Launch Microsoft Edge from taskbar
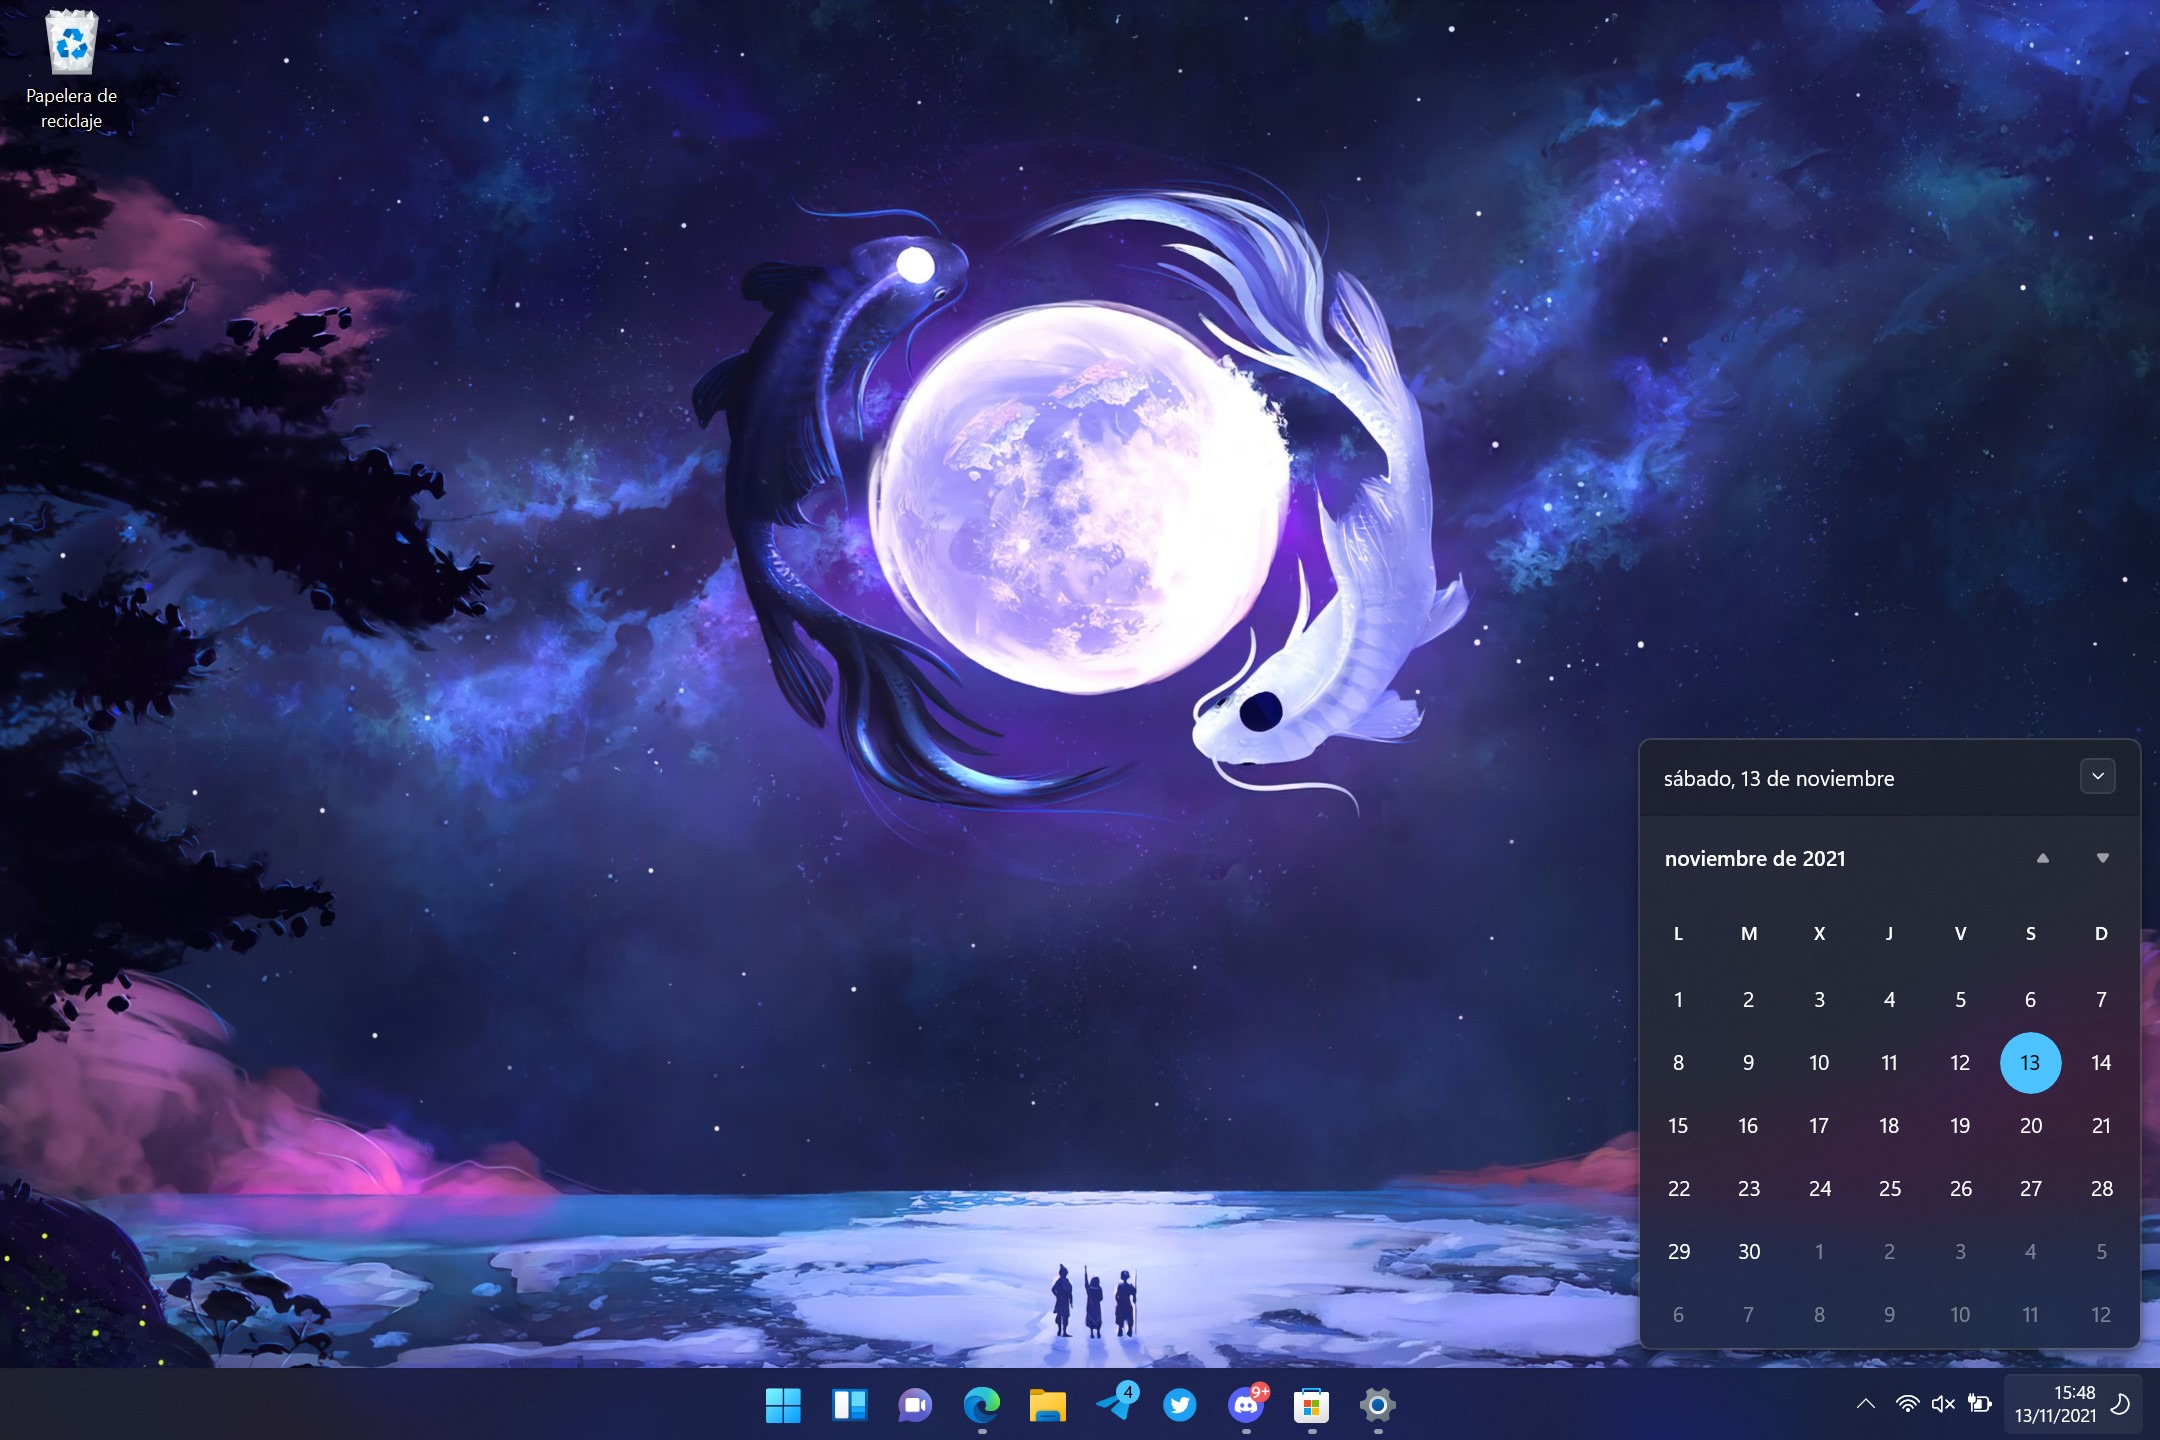 pyautogui.click(x=981, y=1405)
